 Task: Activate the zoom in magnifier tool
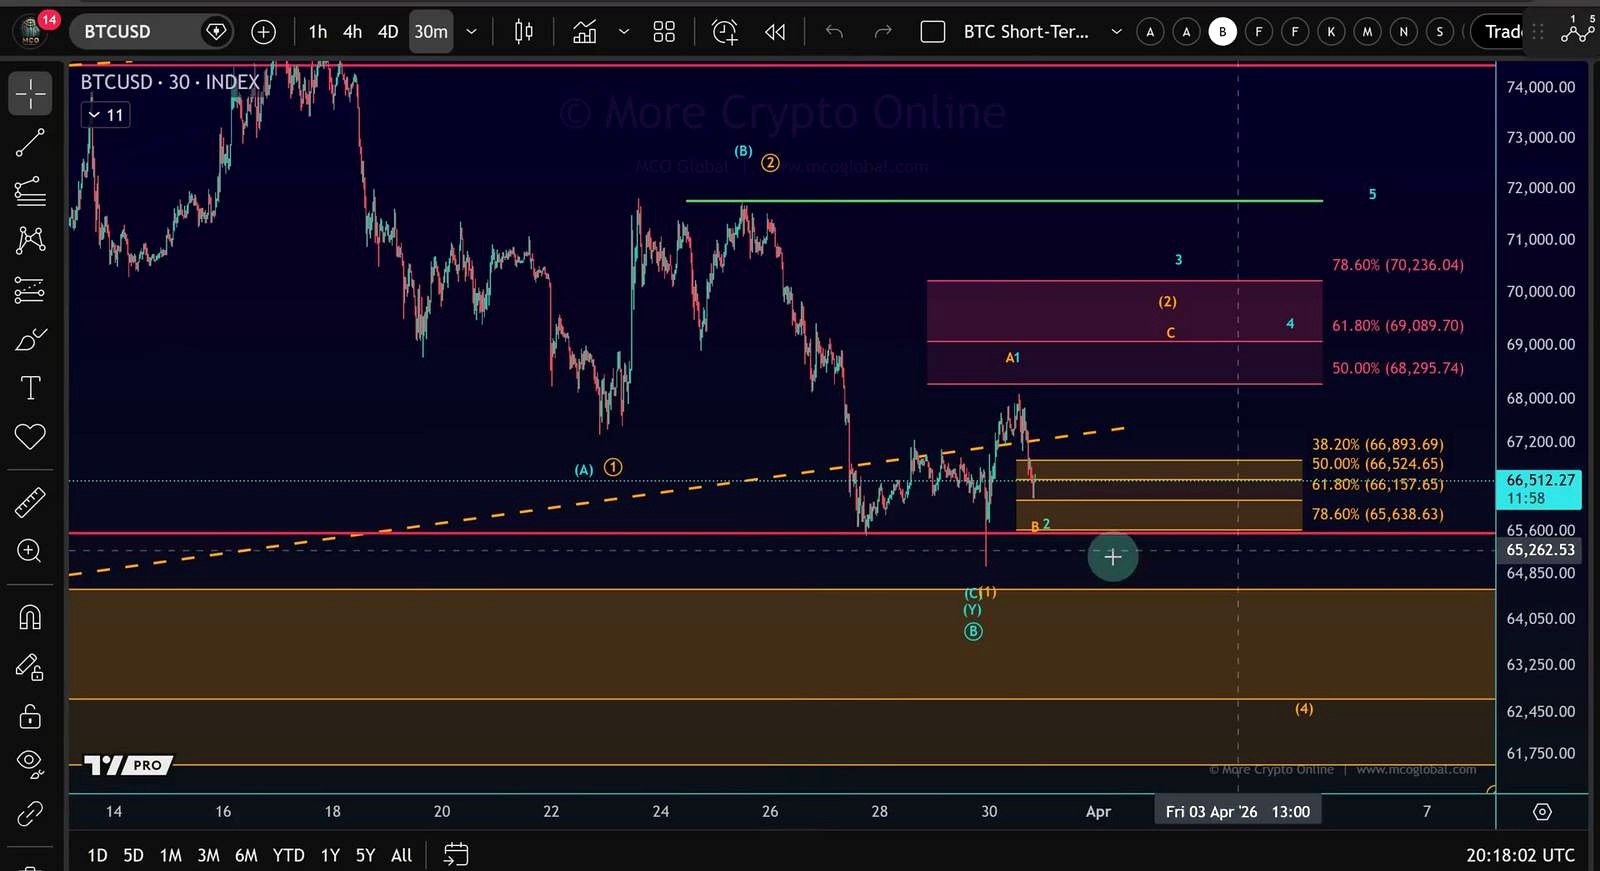click(30, 551)
